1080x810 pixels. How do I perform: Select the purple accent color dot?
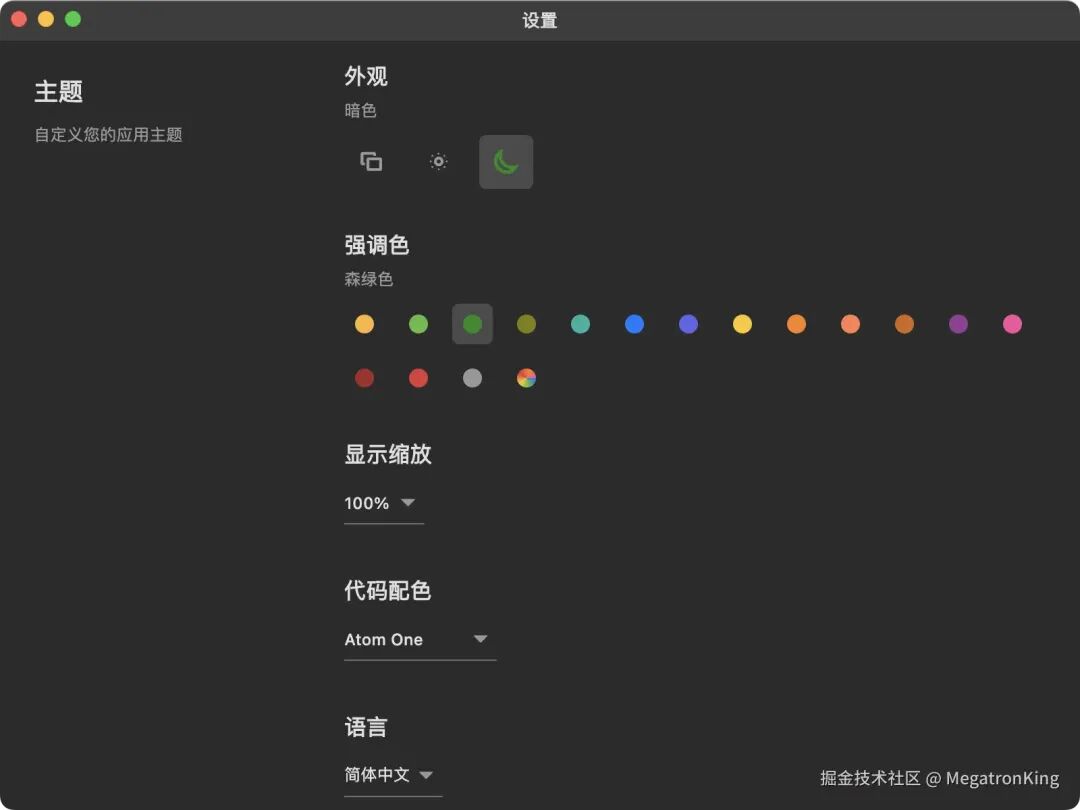tap(958, 323)
